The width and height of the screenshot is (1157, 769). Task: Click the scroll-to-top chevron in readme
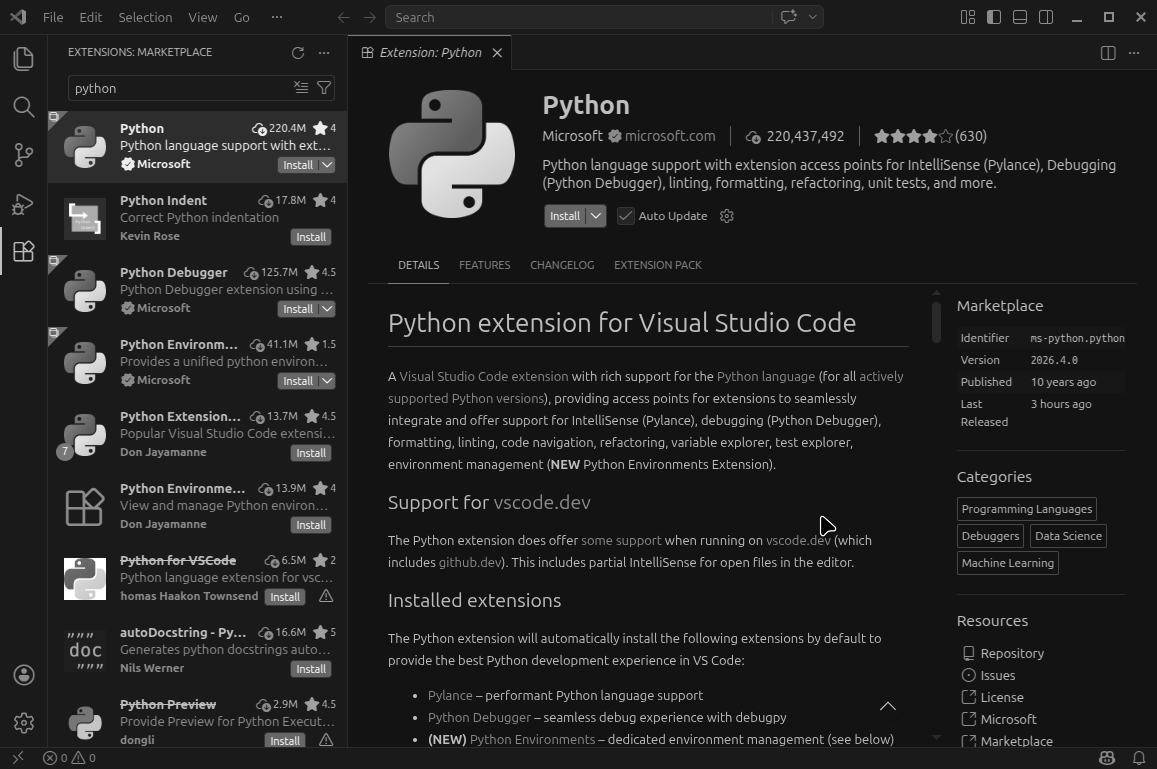888,706
